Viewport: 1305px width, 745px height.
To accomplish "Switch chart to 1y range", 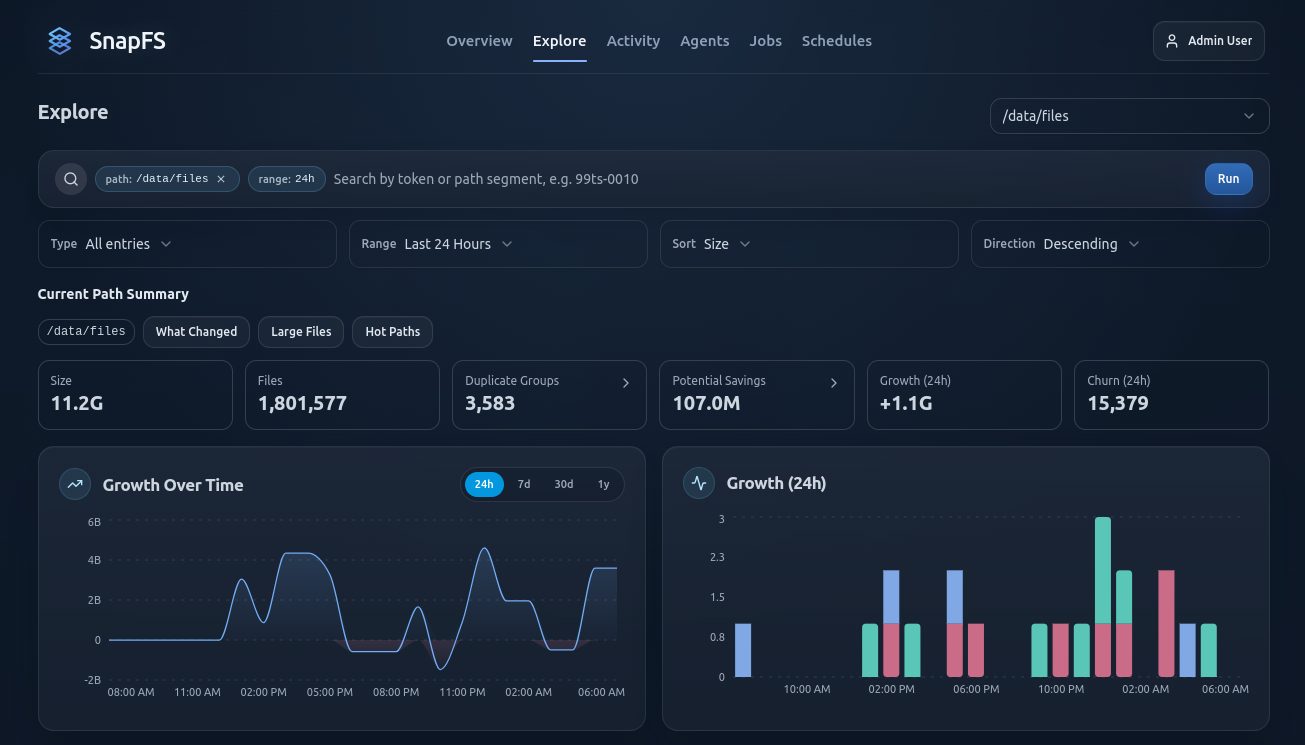I will 603,484.
